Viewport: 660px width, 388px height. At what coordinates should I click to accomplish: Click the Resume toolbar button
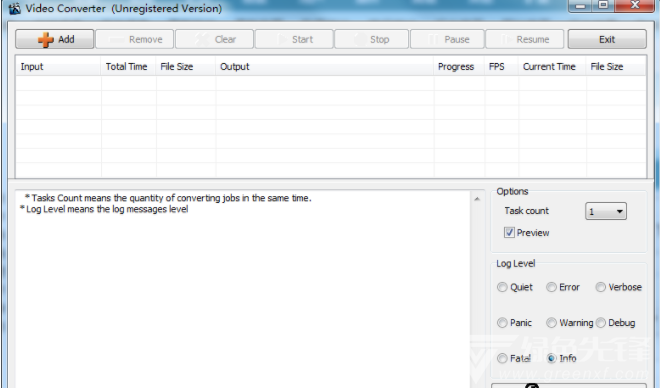coord(524,39)
